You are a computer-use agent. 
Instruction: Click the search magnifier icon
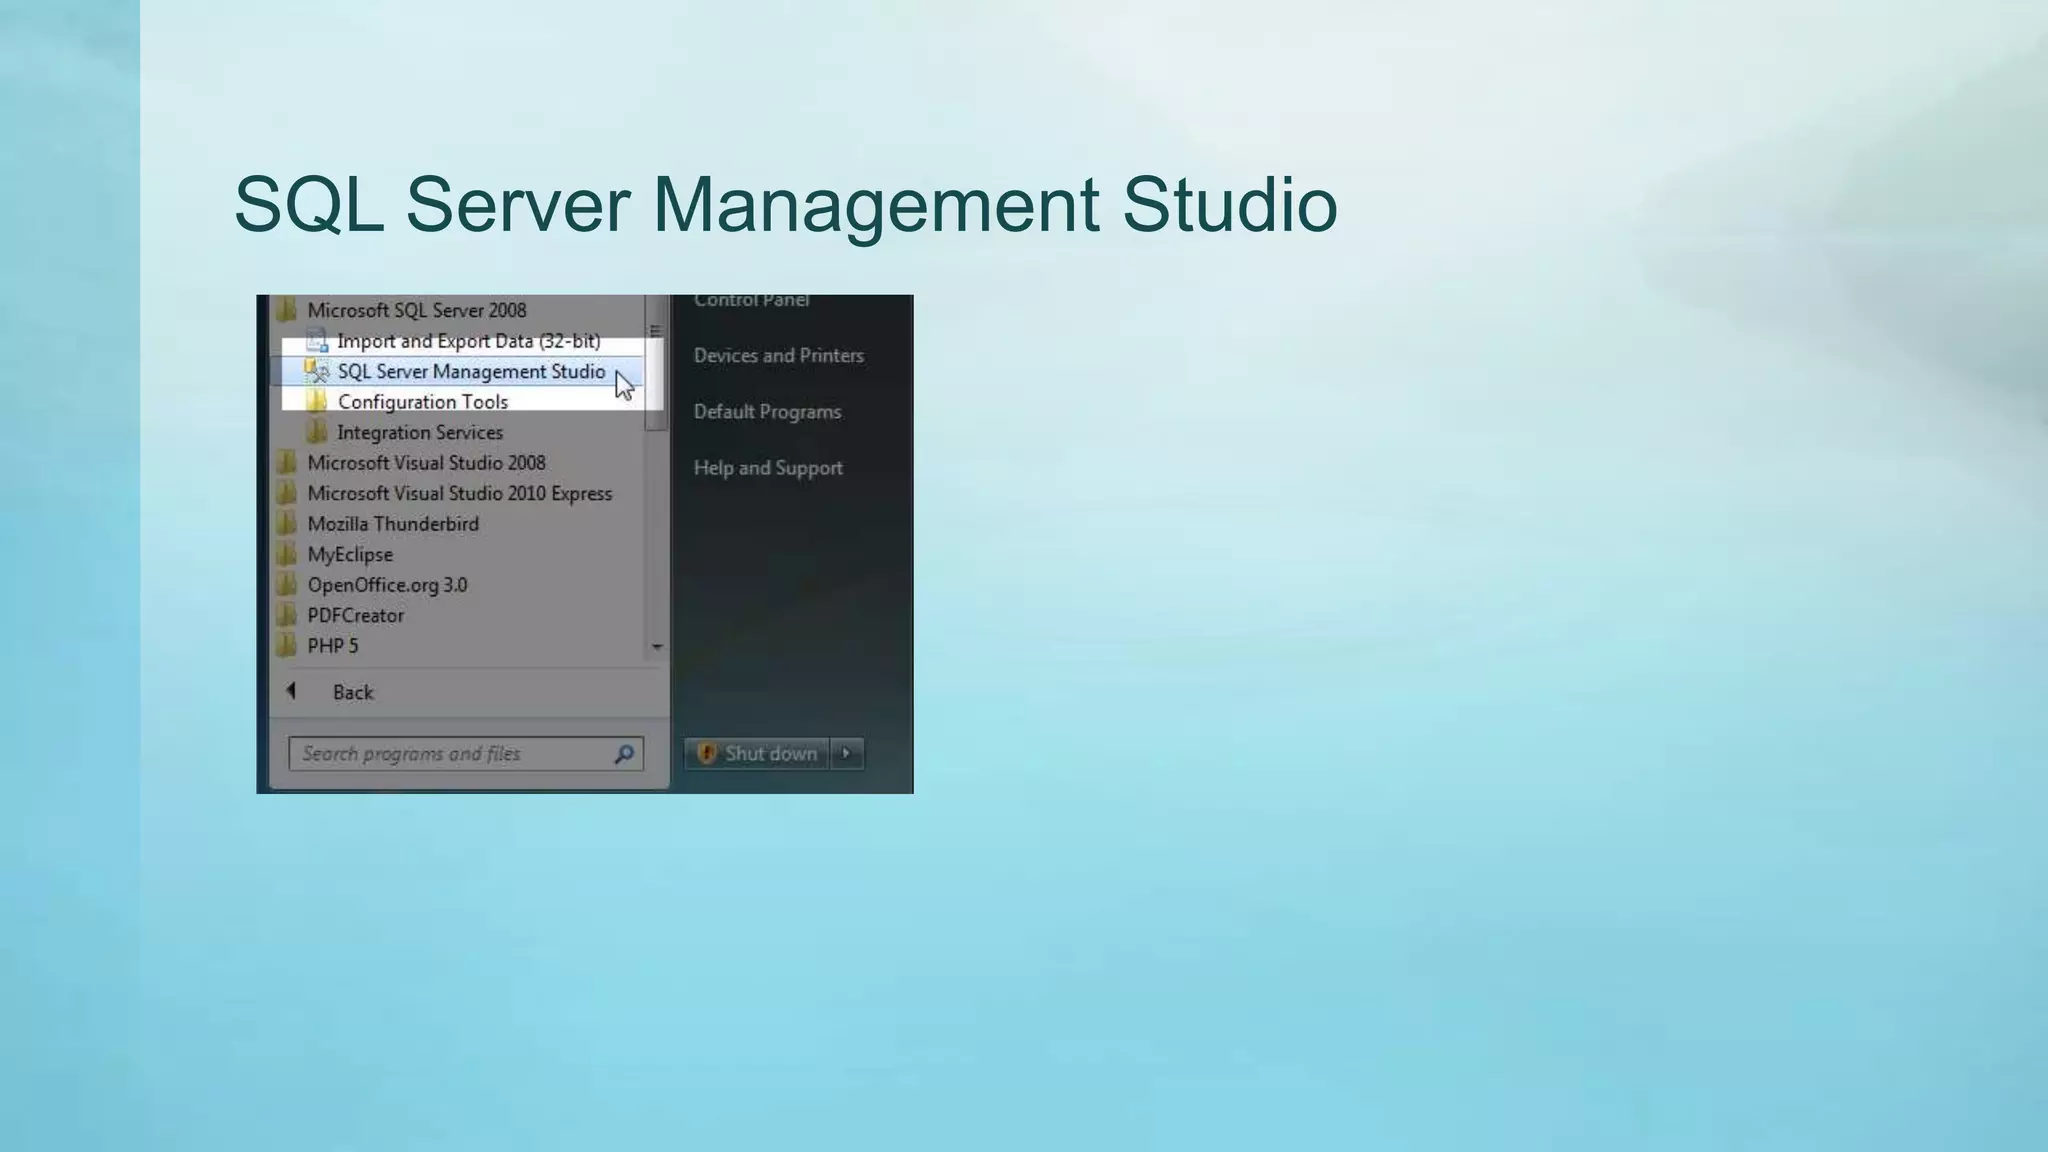click(624, 754)
